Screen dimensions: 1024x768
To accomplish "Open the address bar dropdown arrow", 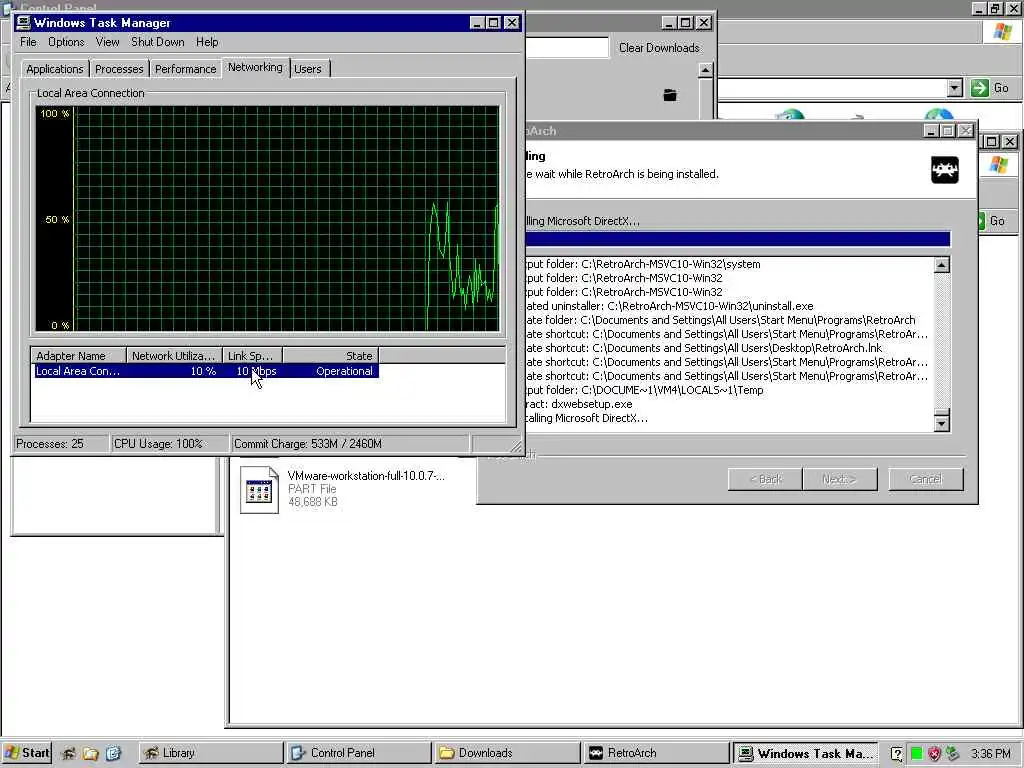I will click(x=955, y=88).
